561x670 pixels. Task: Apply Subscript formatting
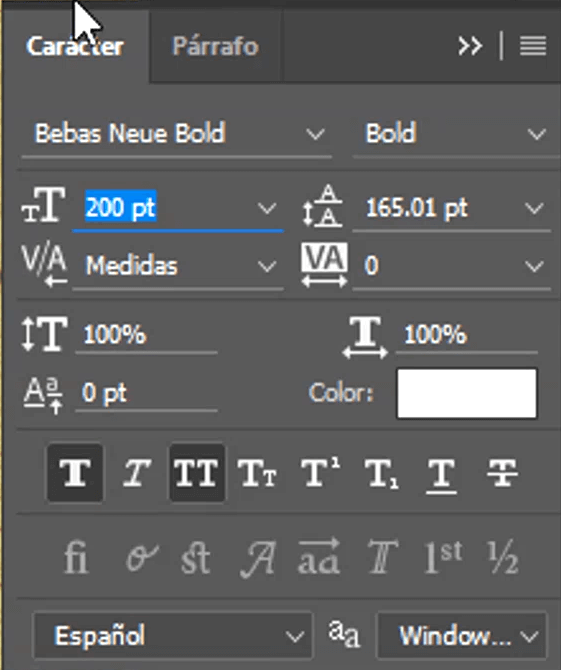click(x=381, y=473)
